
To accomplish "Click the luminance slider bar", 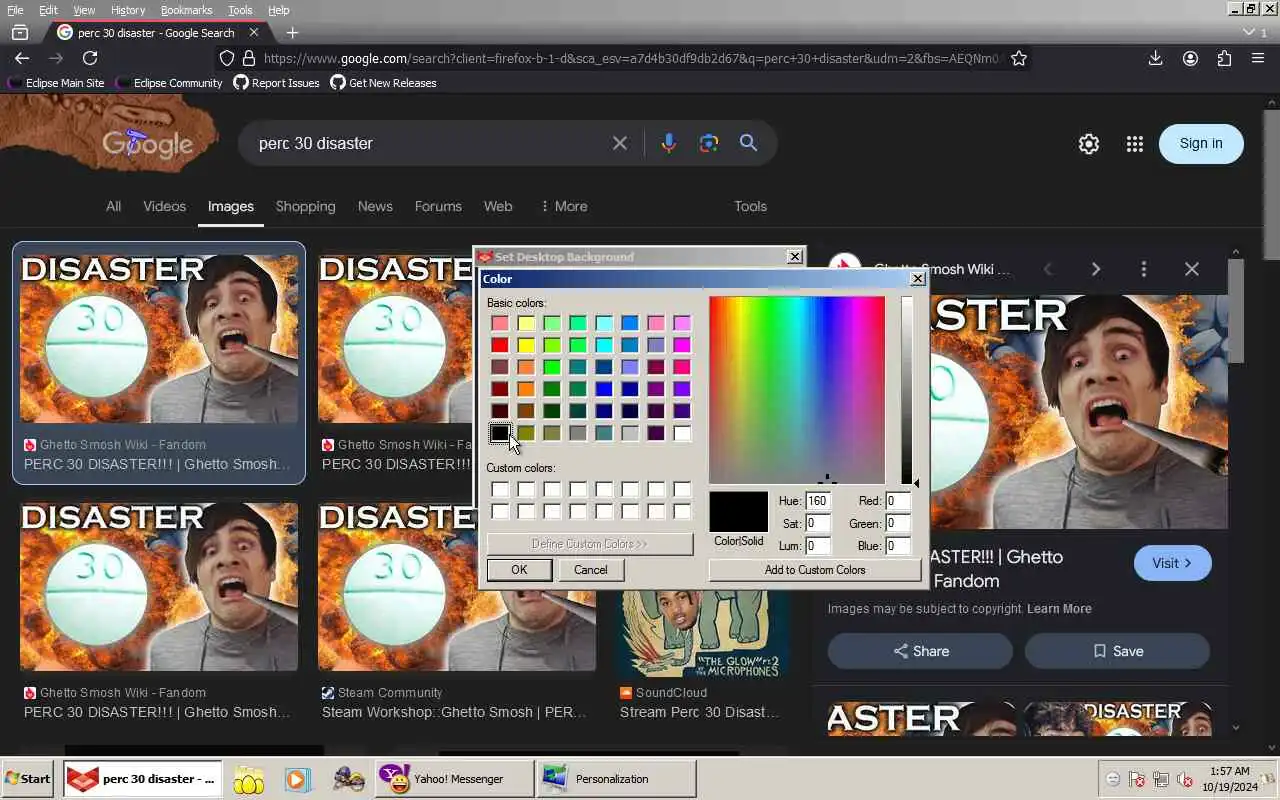I will [x=906, y=390].
